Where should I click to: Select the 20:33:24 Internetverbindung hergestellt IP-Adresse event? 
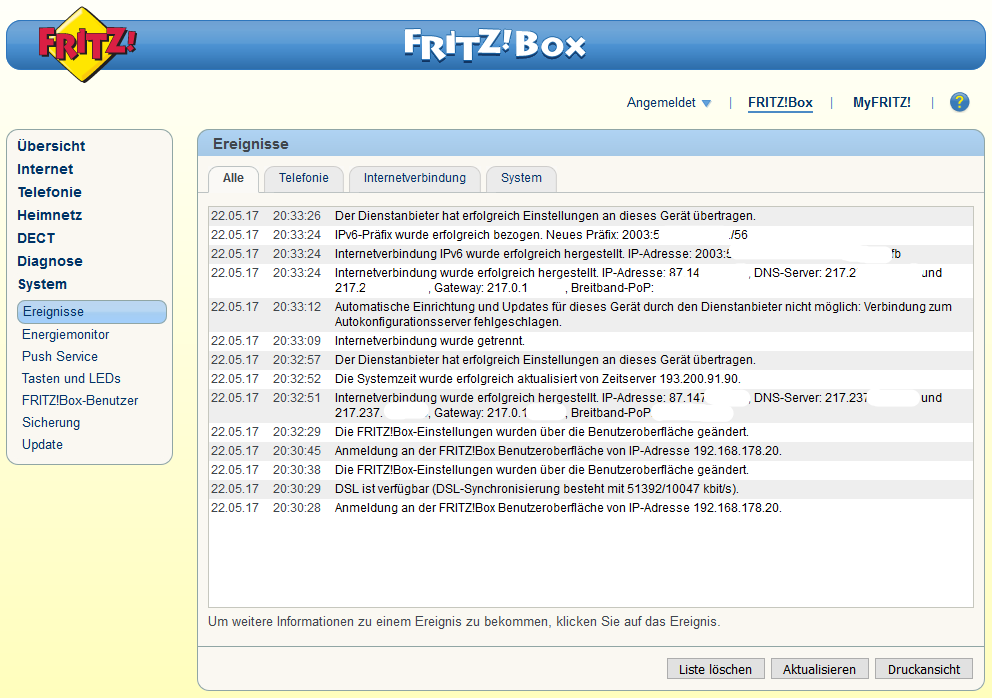(x=591, y=280)
